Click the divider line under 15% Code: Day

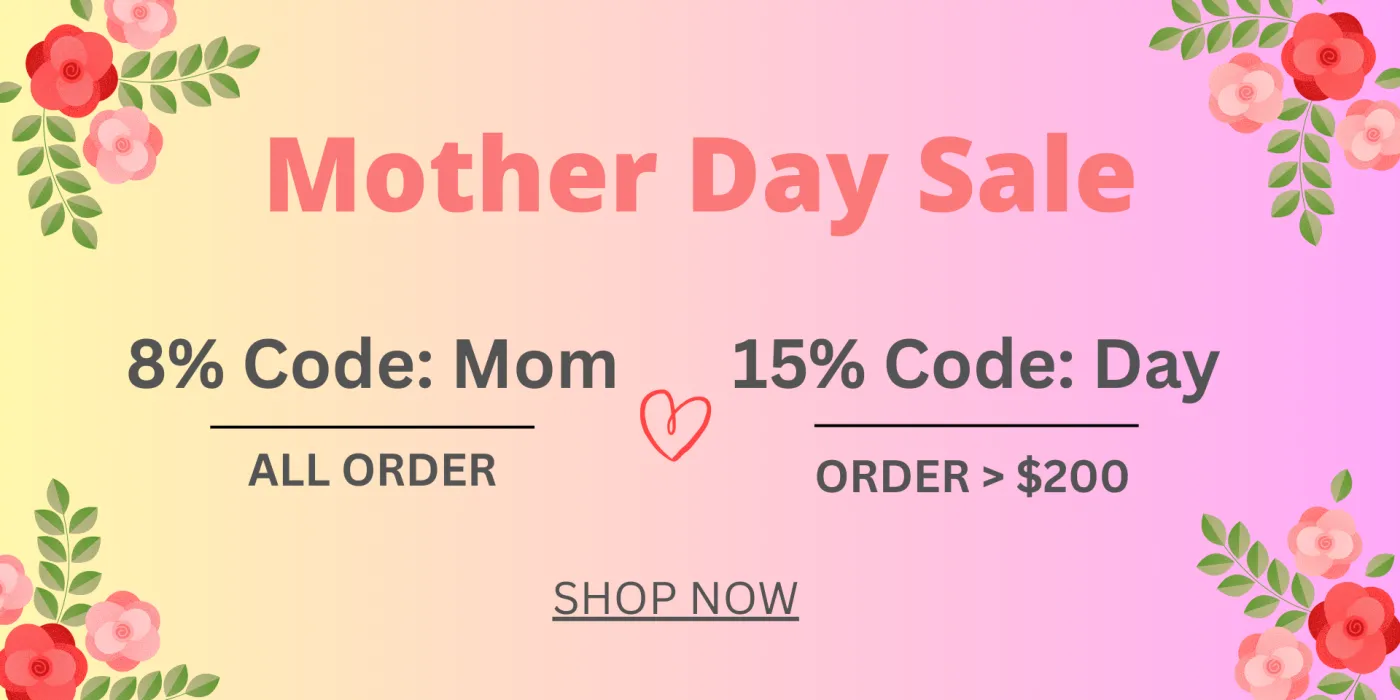pyautogui.click(x=976, y=425)
